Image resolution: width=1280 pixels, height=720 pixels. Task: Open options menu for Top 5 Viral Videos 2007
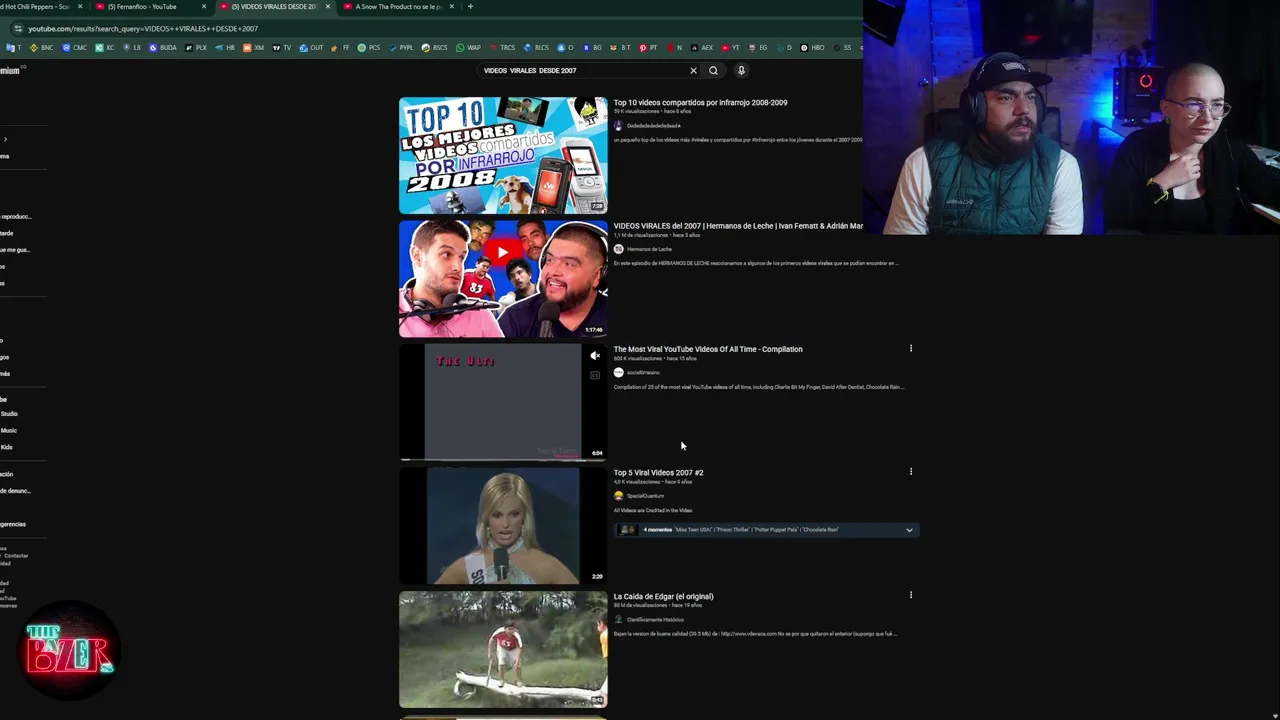[910, 471]
